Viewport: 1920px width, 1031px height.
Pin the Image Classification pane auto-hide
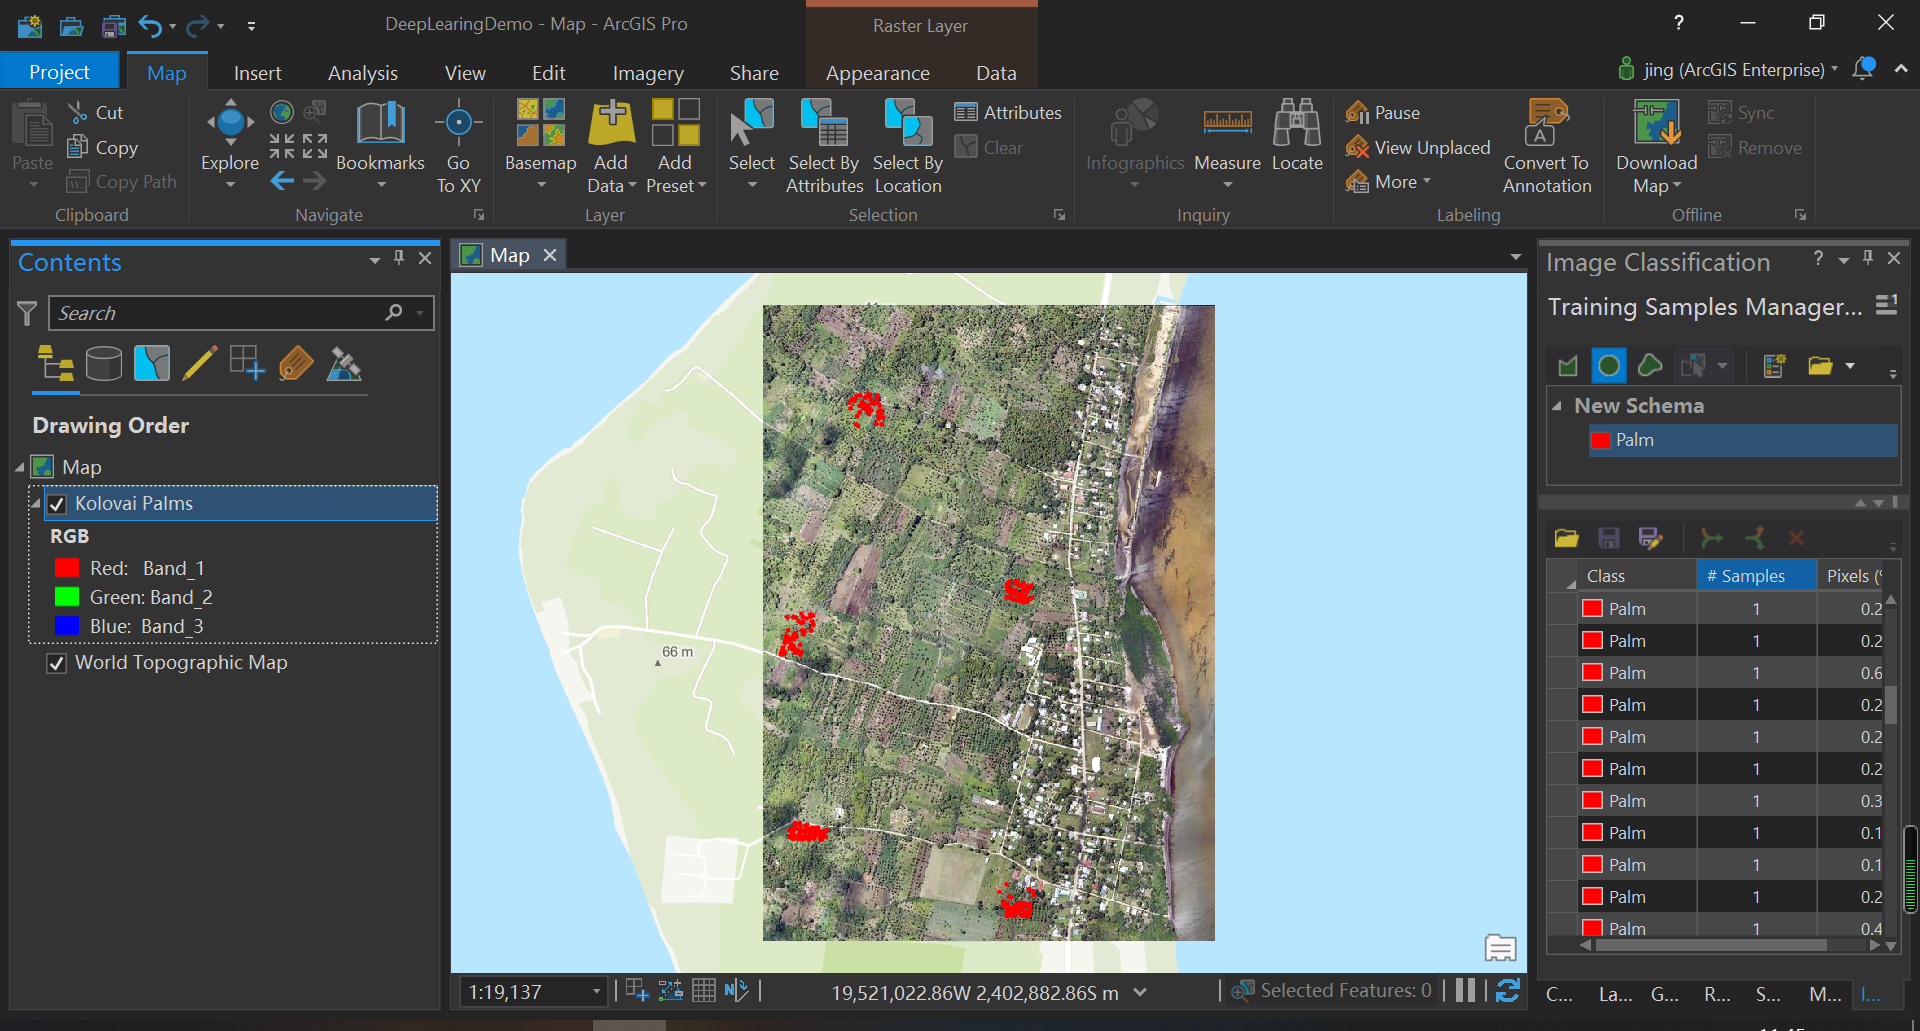click(1868, 258)
